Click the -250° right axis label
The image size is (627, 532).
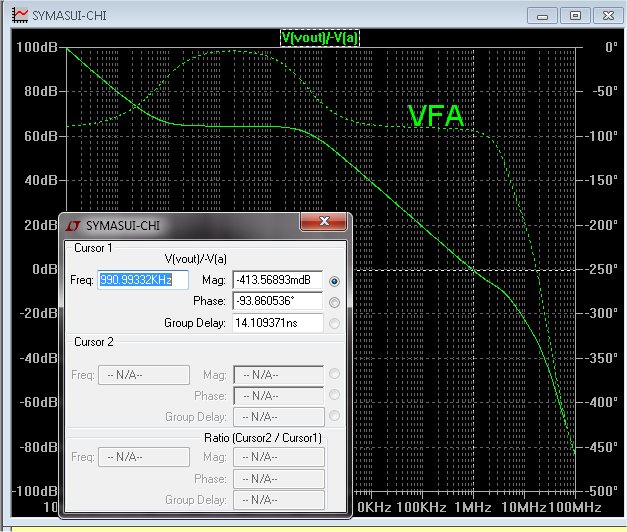pyautogui.click(x=601, y=269)
